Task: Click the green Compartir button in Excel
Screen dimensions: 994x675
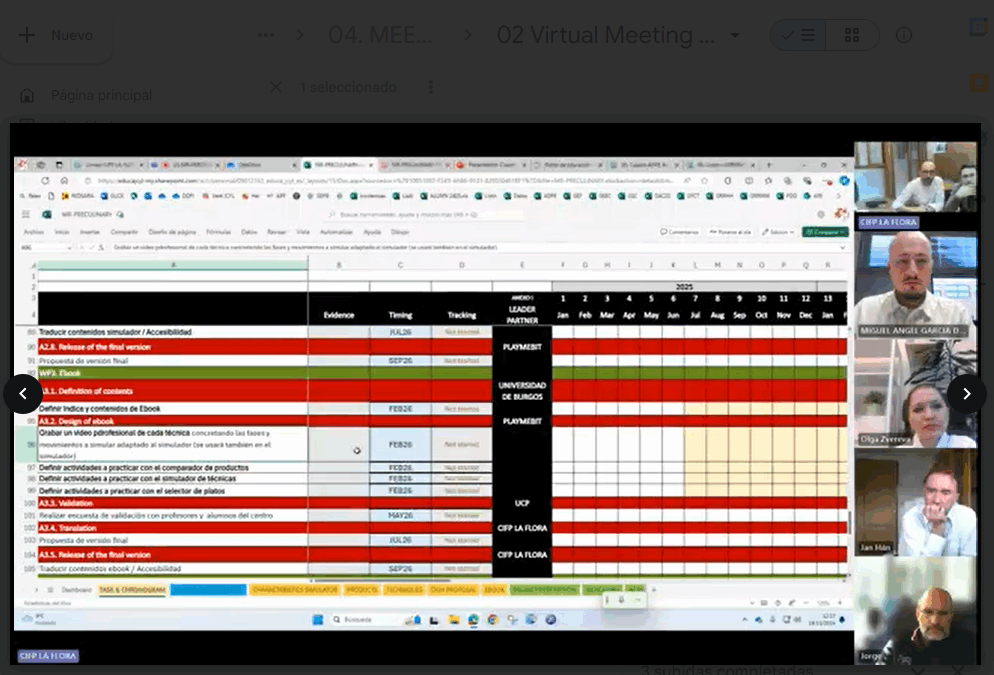Action: pos(824,232)
